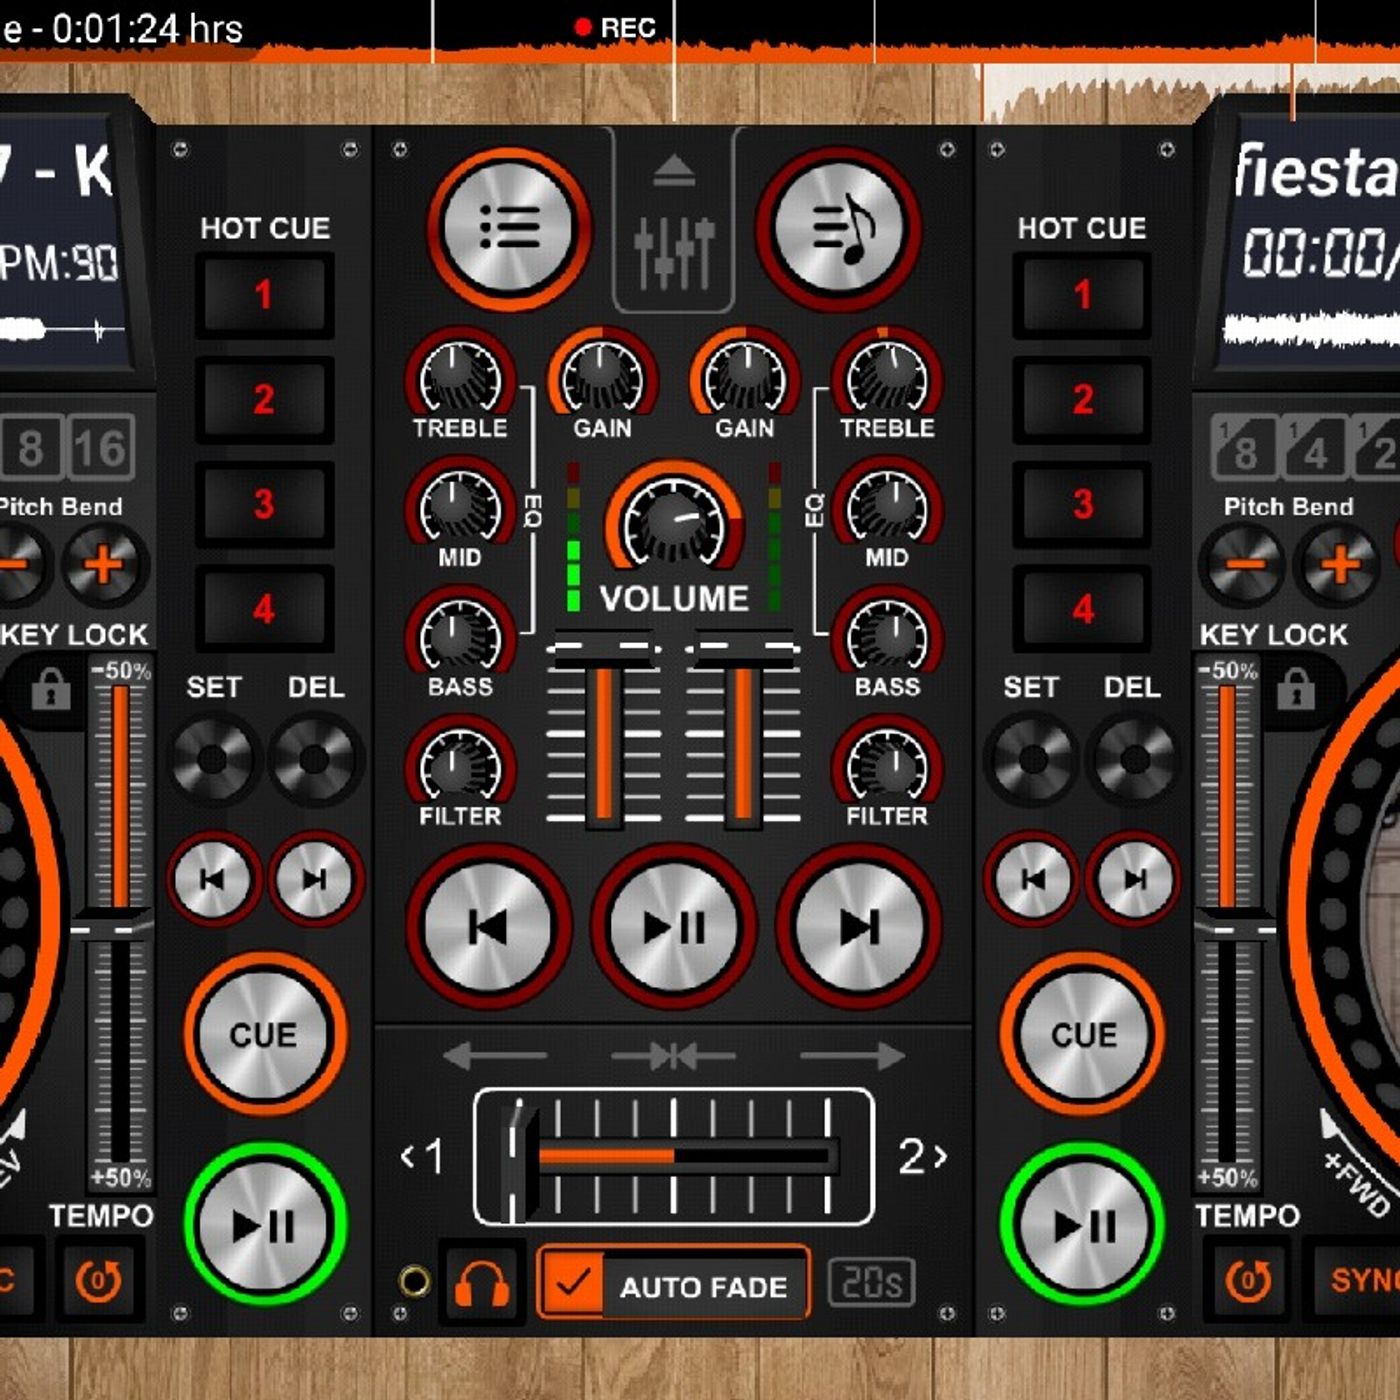The height and width of the screenshot is (1400, 1400).
Task: Tap left deck Hot Cue 2
Action: [x=264, y=400]
